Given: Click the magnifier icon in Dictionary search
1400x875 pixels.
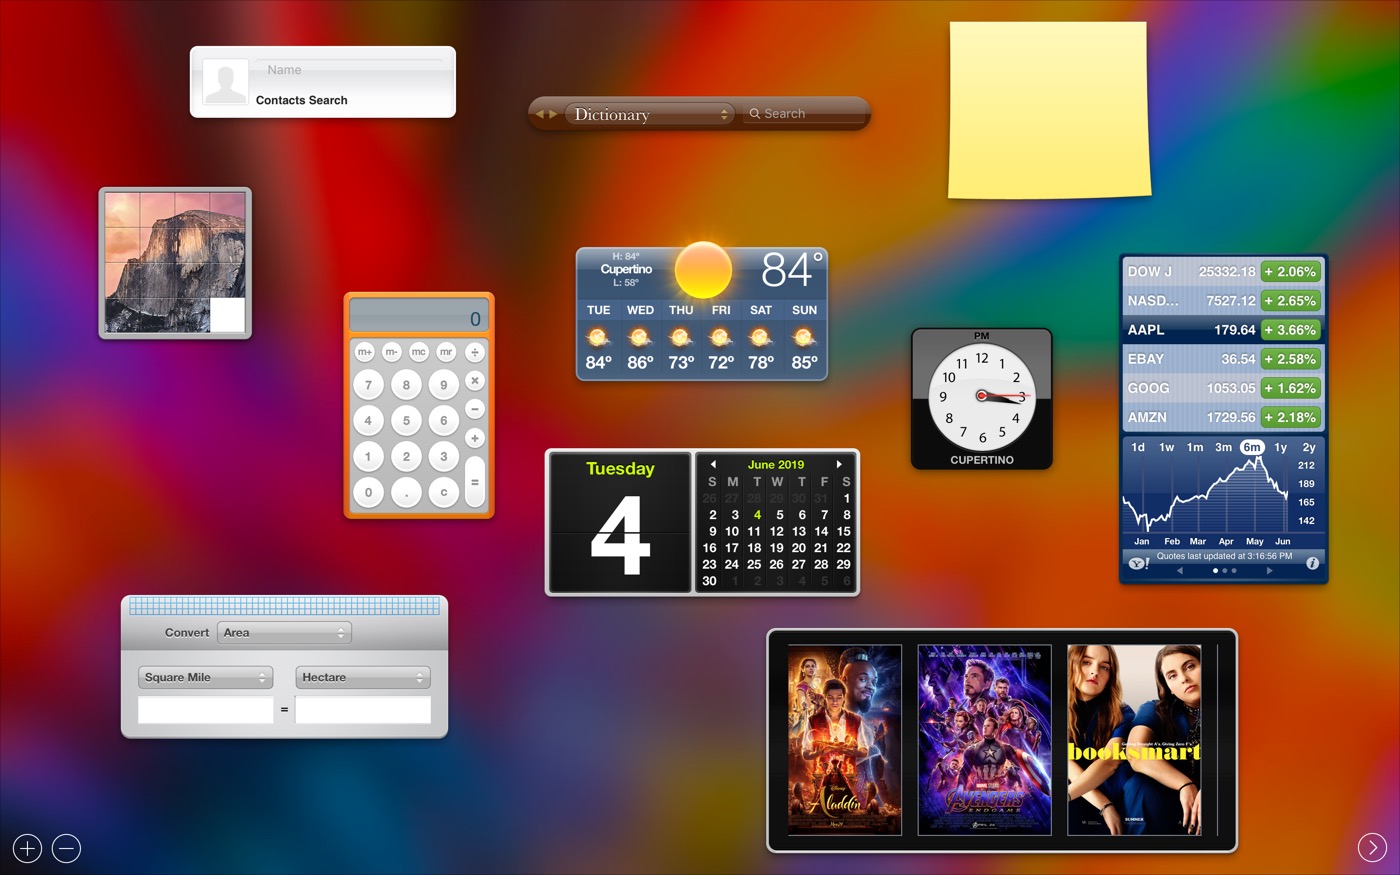Looking at the screenshot, I should (755, 114).
